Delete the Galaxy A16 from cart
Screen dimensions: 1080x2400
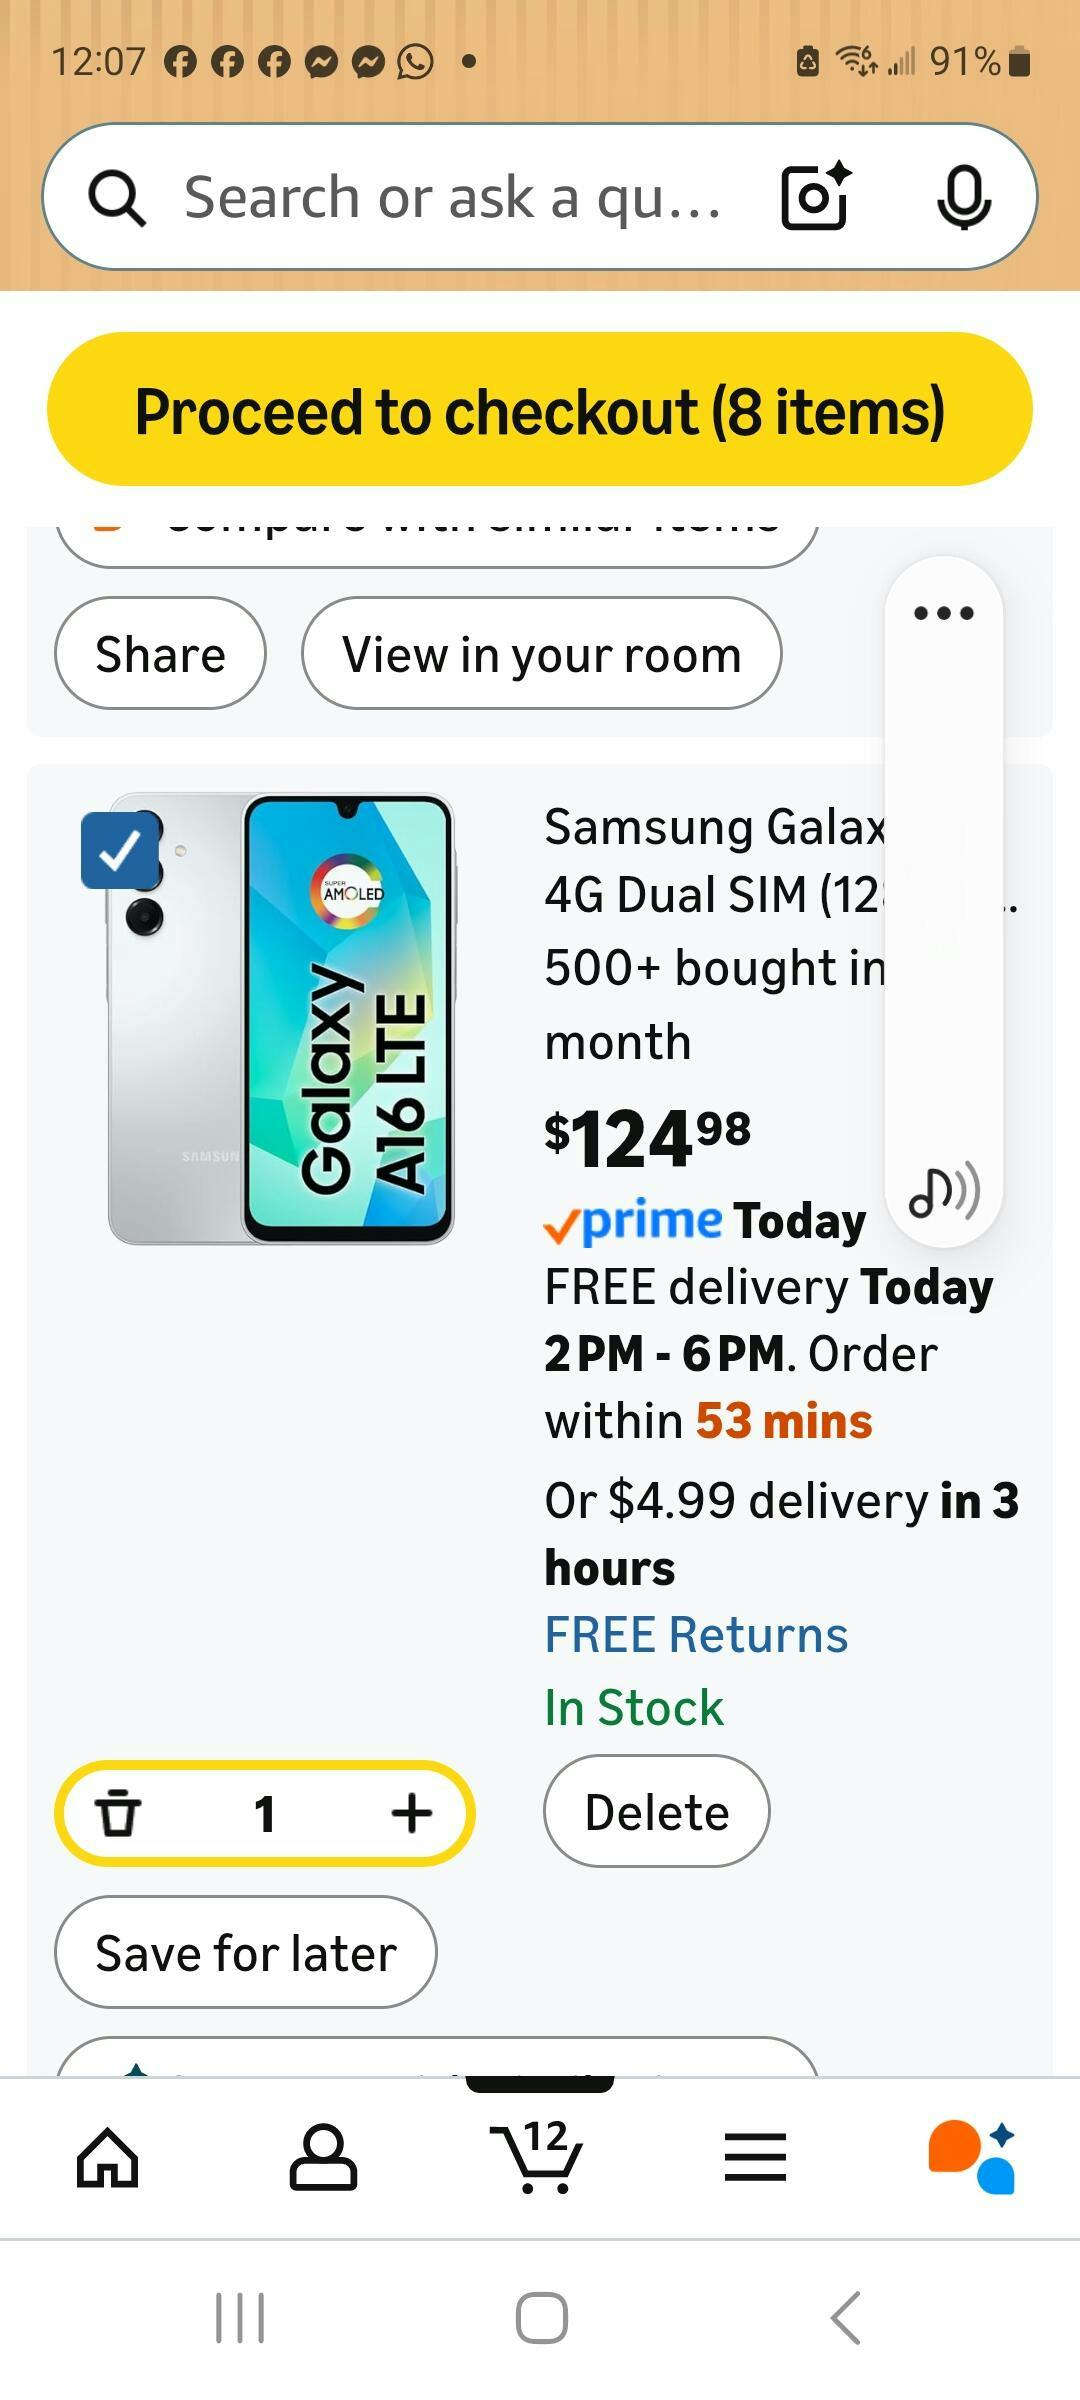656,1812
